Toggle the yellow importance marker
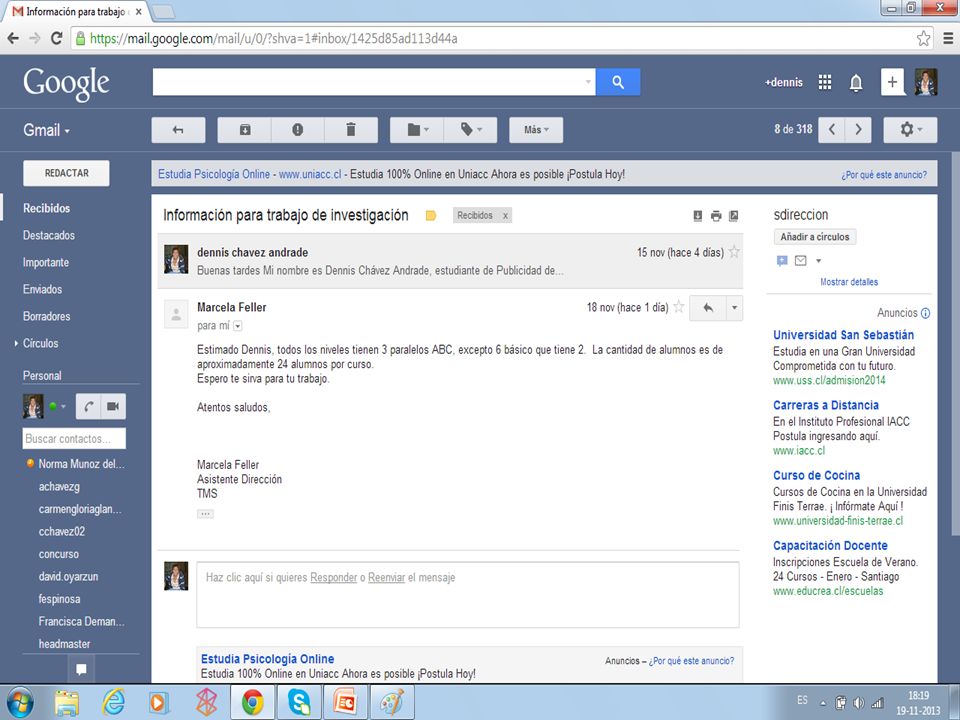 click(x=431, y=216)
